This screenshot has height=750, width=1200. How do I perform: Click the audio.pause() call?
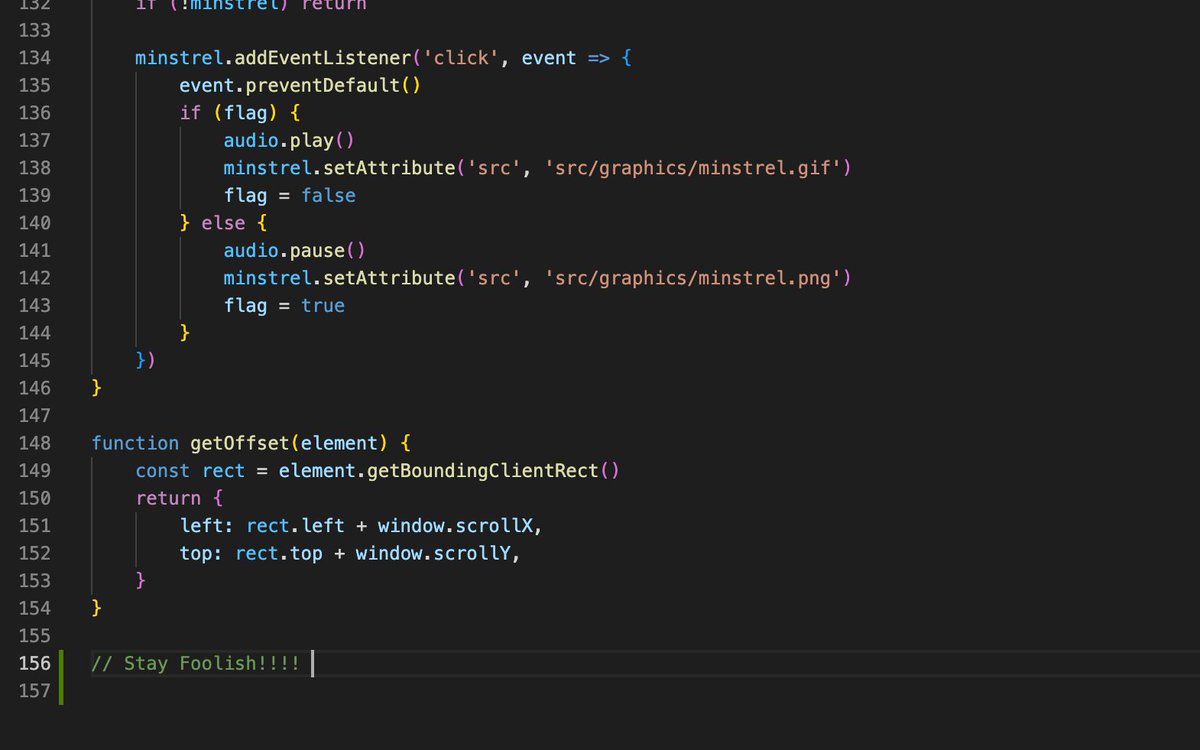295,251
